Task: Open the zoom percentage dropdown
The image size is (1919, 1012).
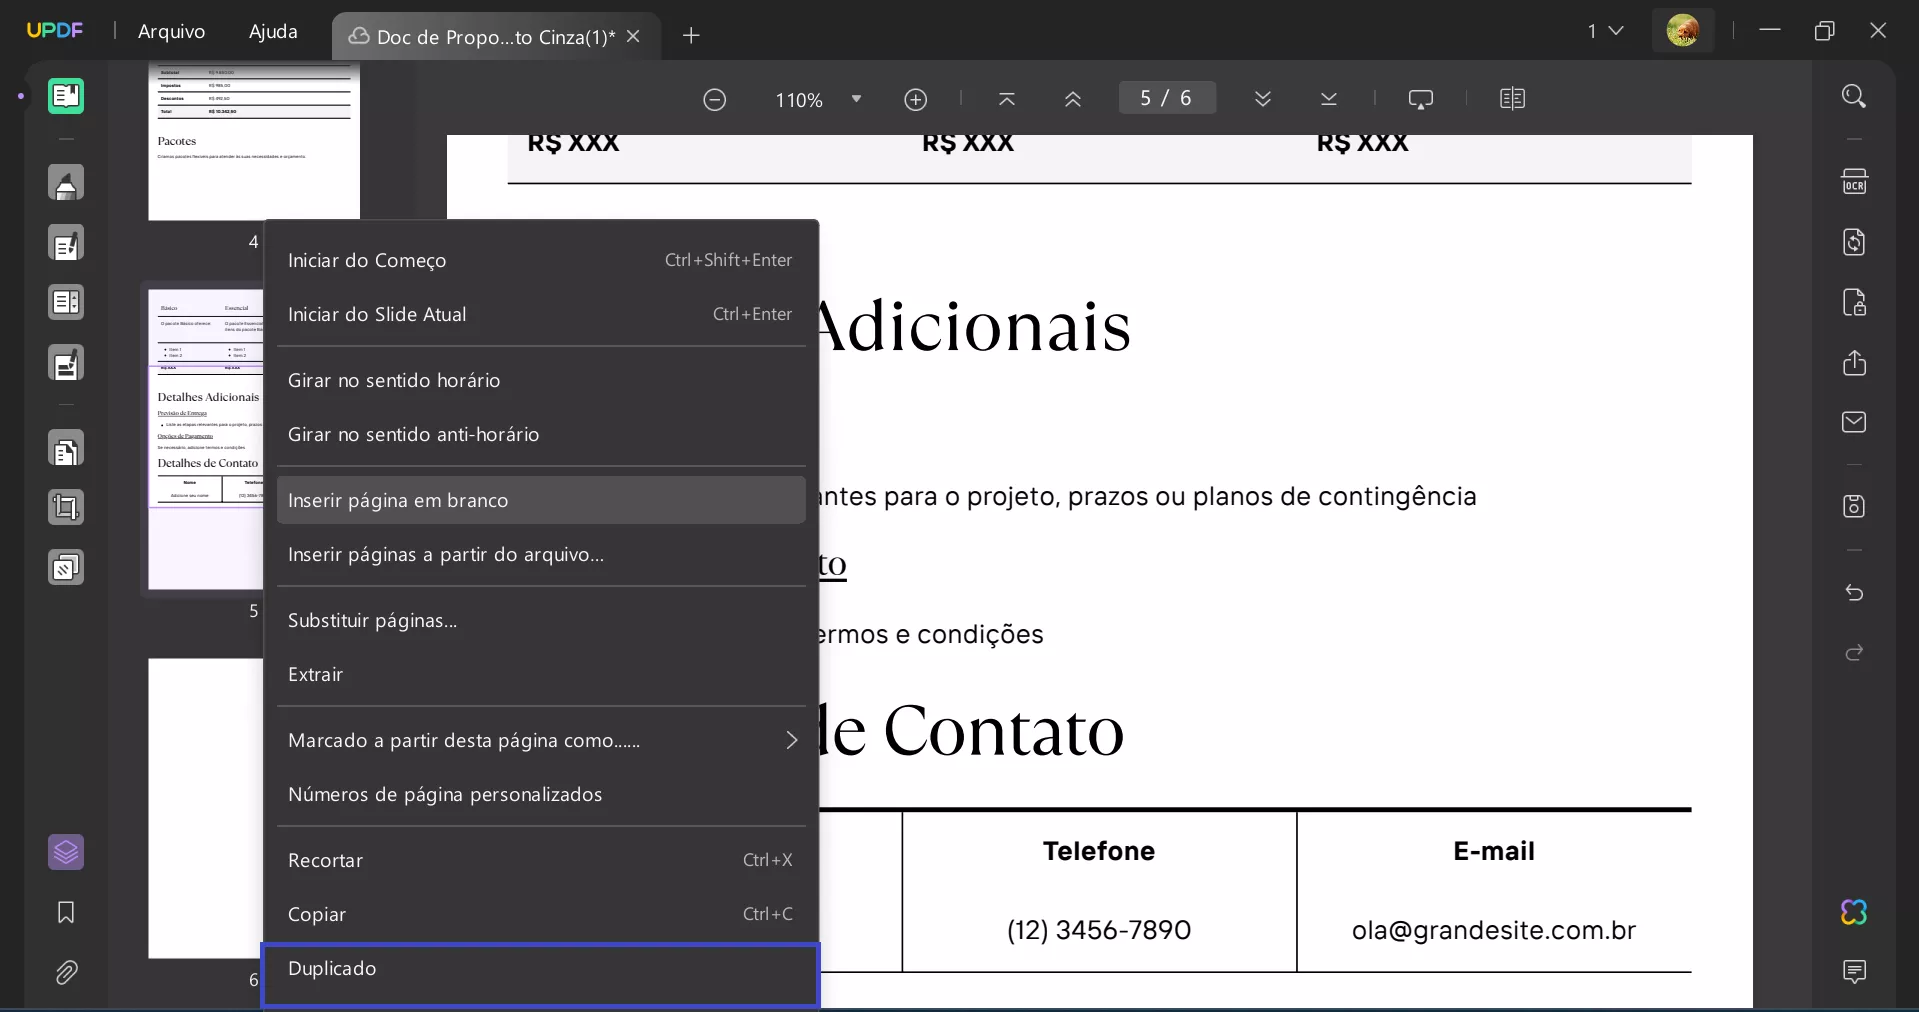Action: [856, 99]
